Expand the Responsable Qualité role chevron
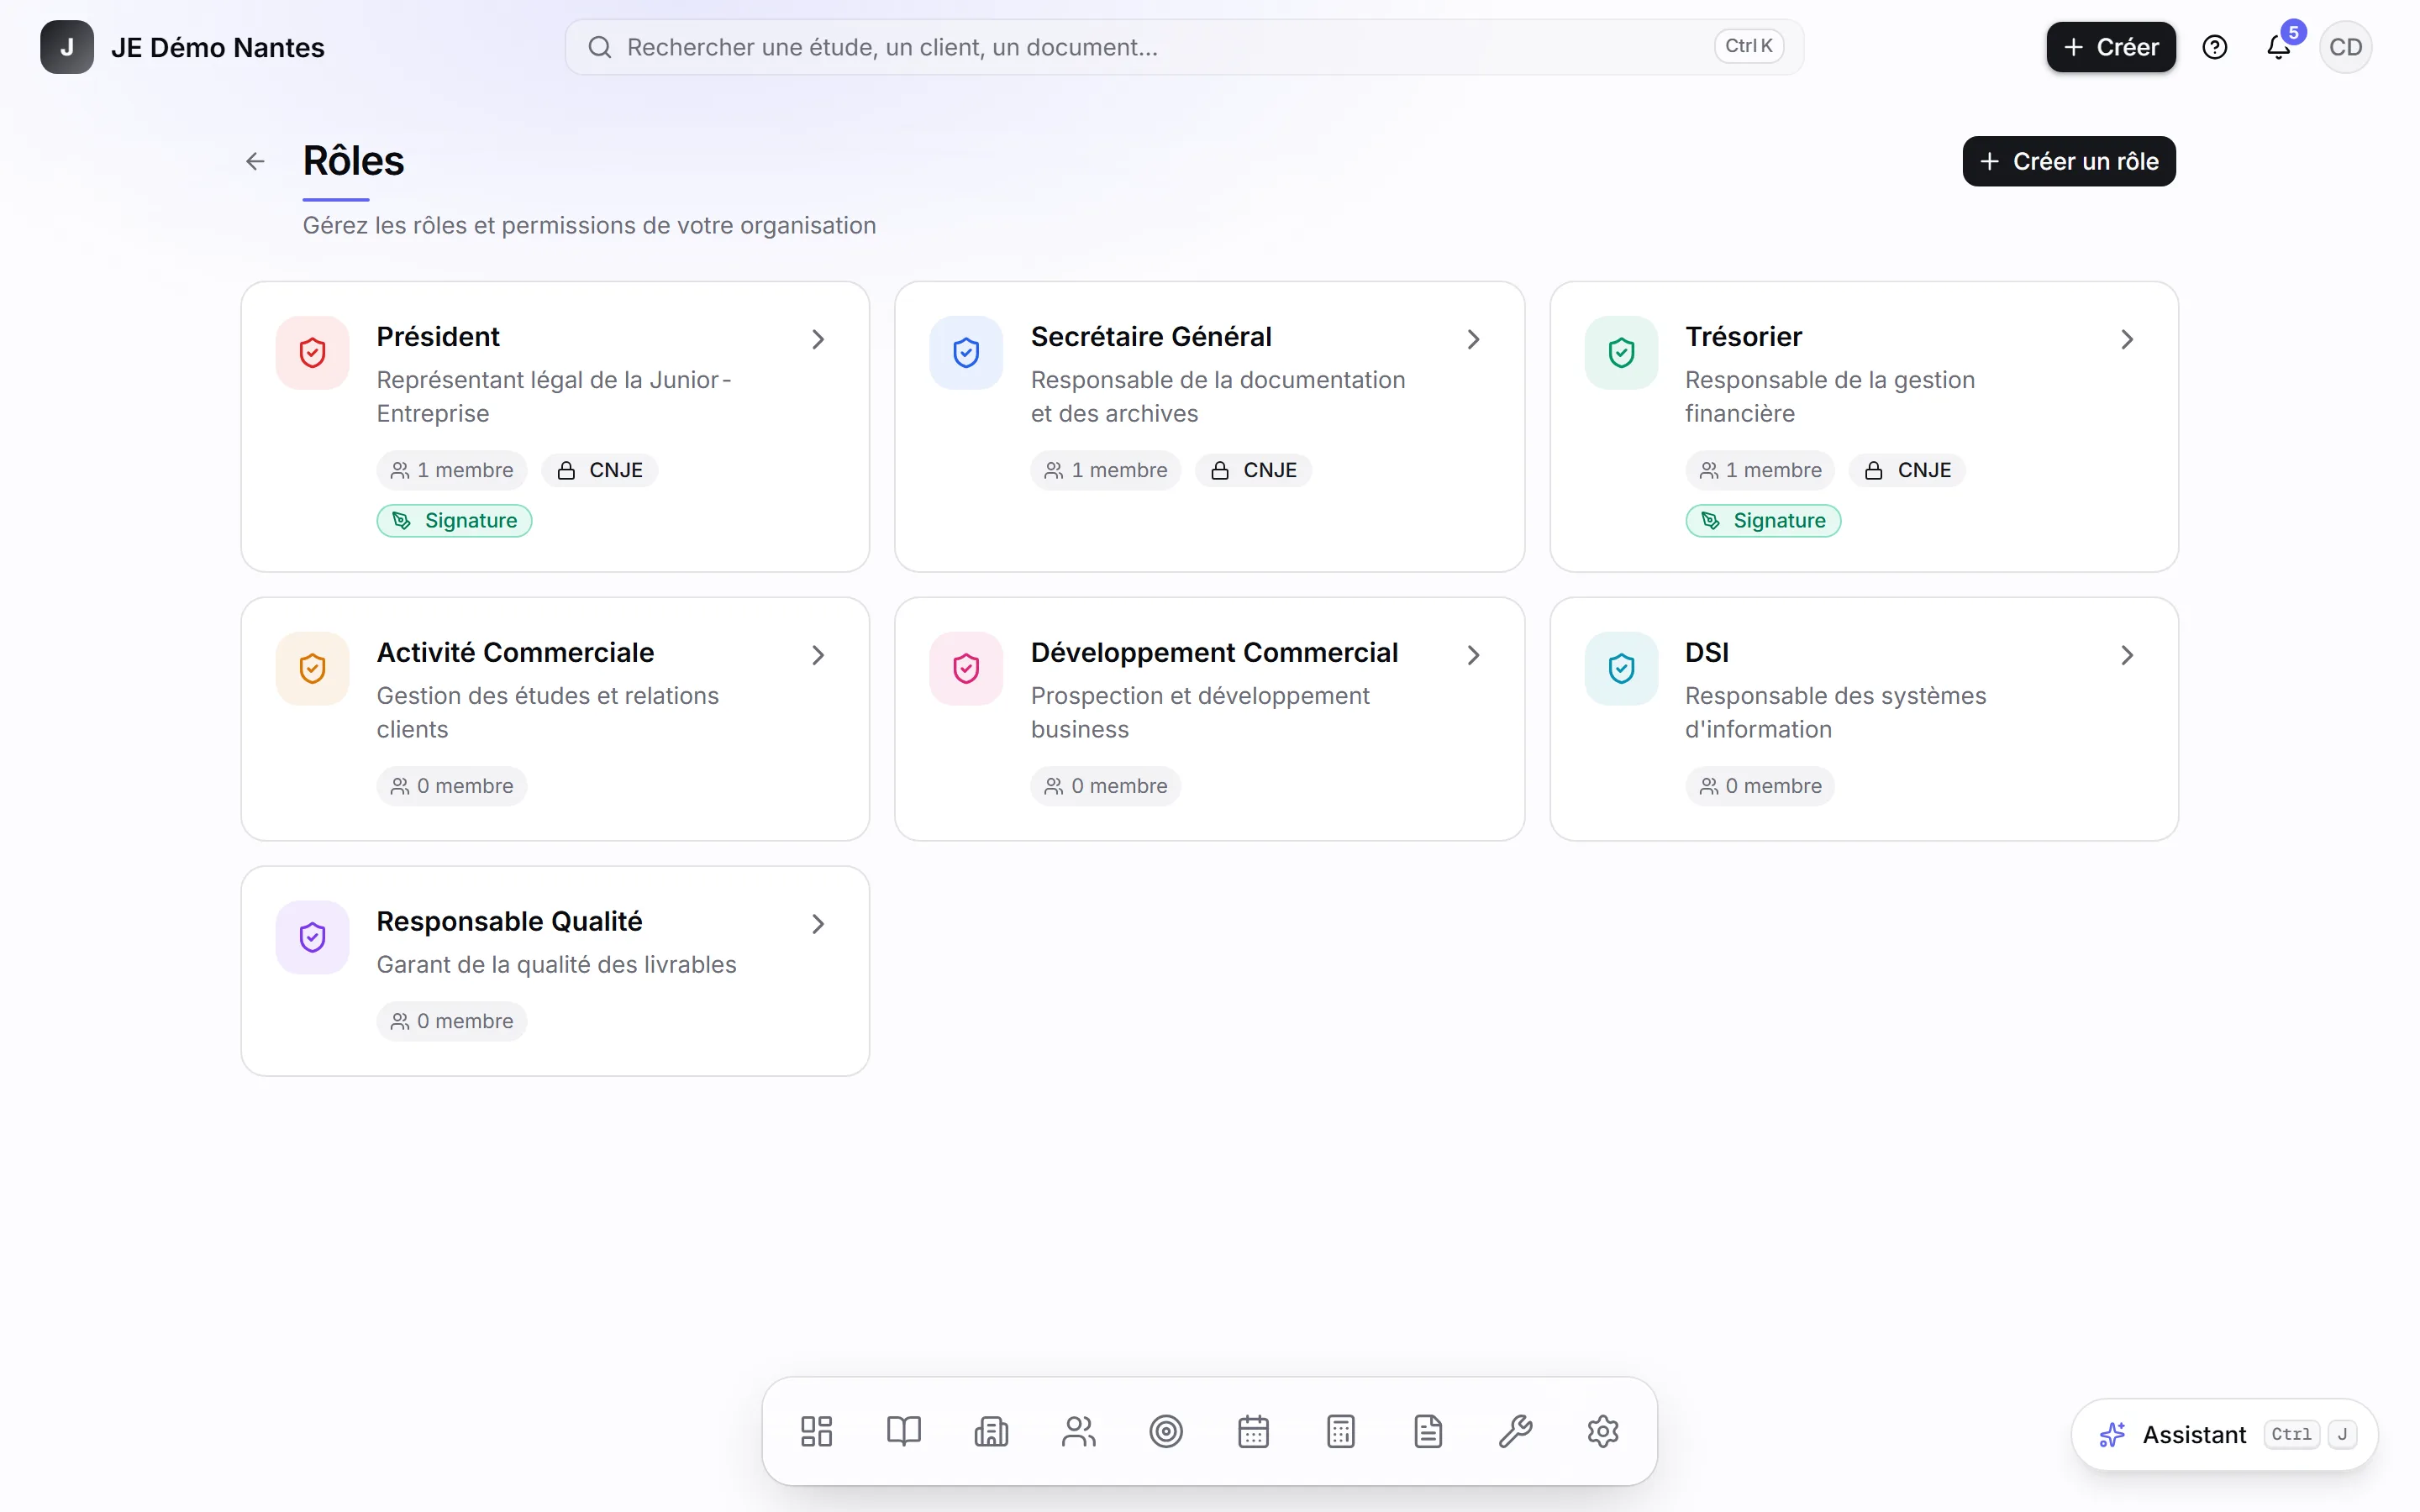The height and width of the screenshot is (1512, 2420). click(x=818, y=924)
